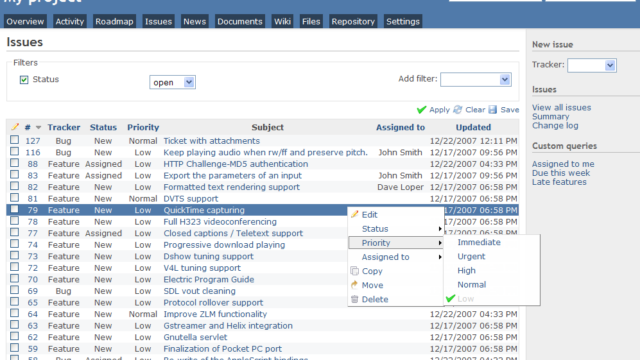
Task: Click the pencil icon in table header
Action: (15, 127)
